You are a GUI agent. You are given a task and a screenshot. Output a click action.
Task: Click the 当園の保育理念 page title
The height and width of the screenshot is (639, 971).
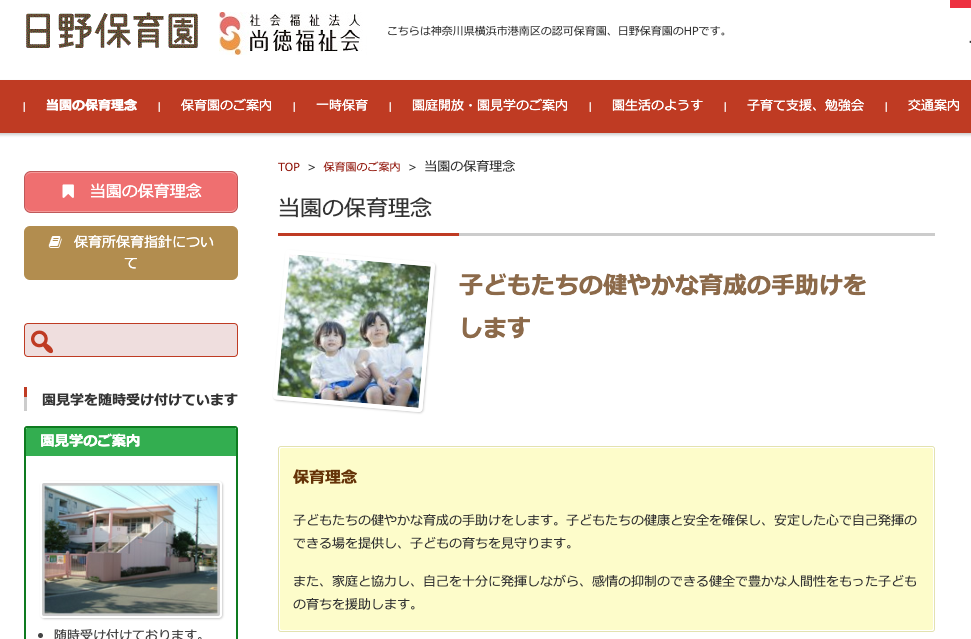coord(355,208)
